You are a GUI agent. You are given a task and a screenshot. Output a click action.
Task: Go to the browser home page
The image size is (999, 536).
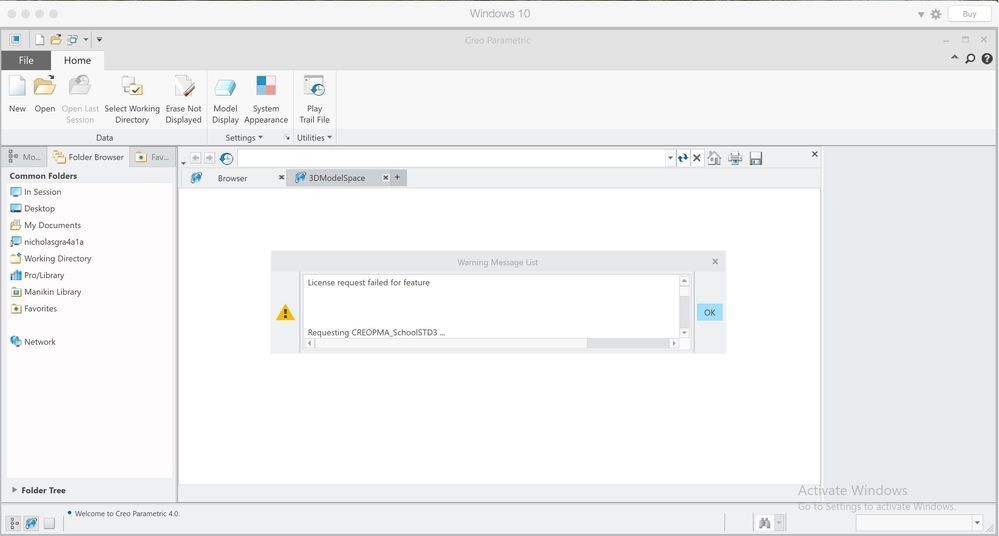pyautogui.click(x=714, y=158)
